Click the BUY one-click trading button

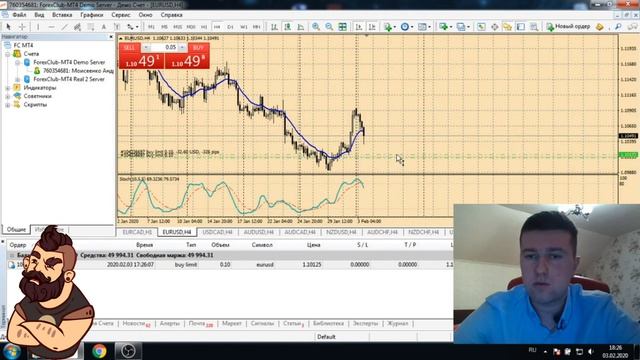click(198, 48)
